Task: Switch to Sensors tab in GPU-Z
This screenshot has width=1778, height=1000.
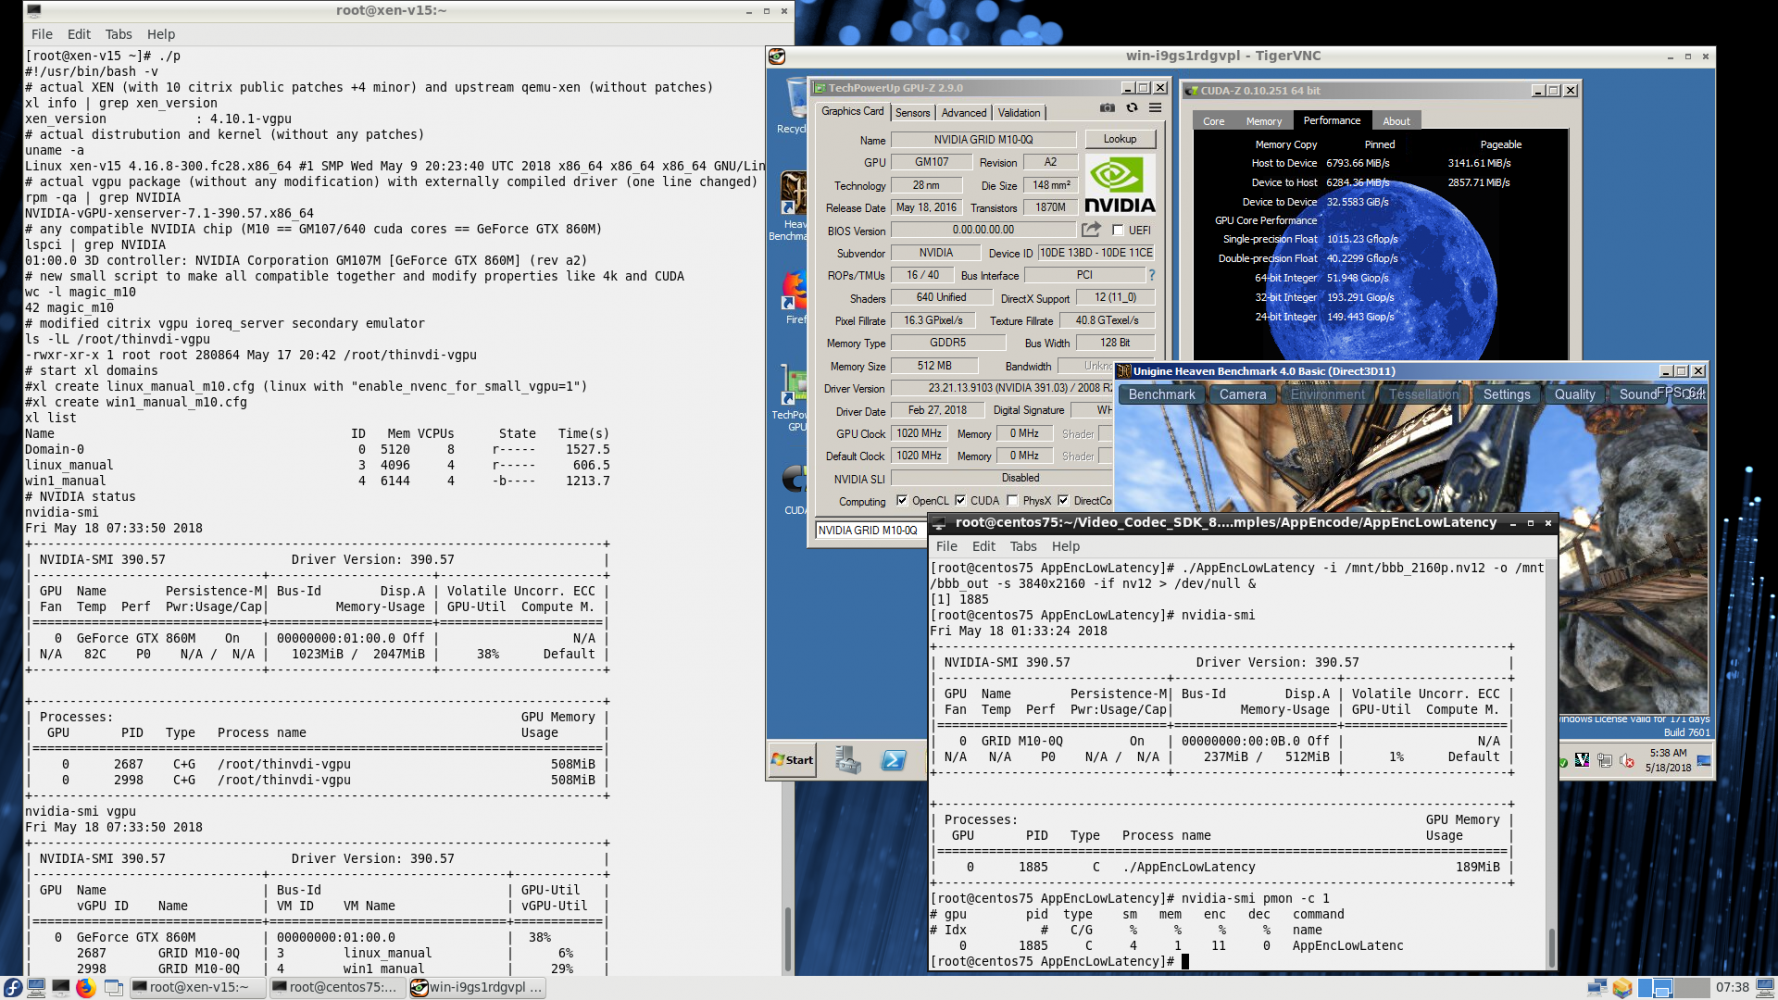Action: 913,112
